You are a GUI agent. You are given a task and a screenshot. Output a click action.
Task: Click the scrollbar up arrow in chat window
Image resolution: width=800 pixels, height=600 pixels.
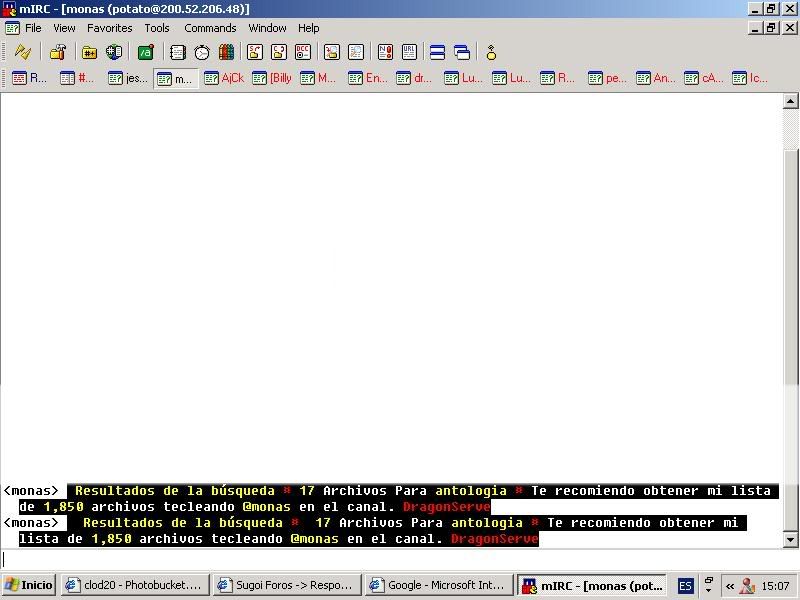coord(790,101)
